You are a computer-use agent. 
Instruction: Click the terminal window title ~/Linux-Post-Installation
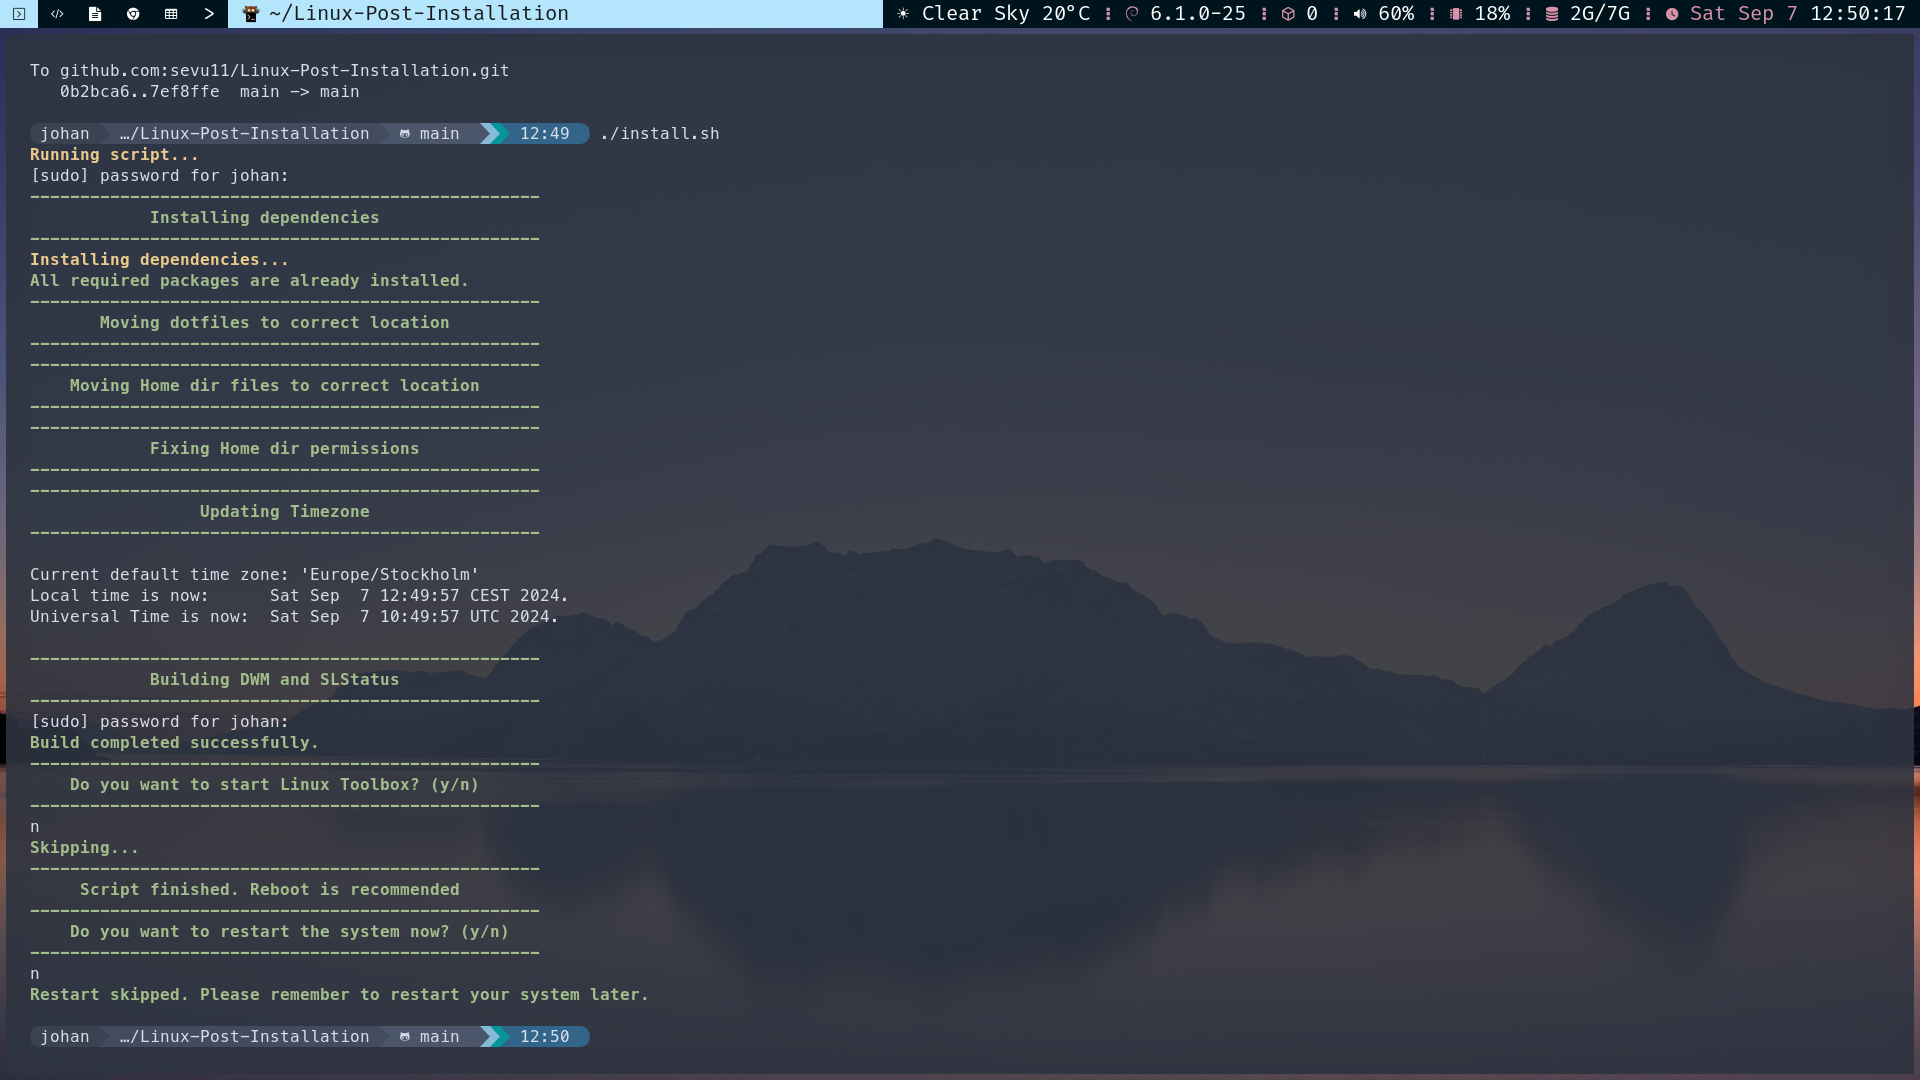(419, 14)
